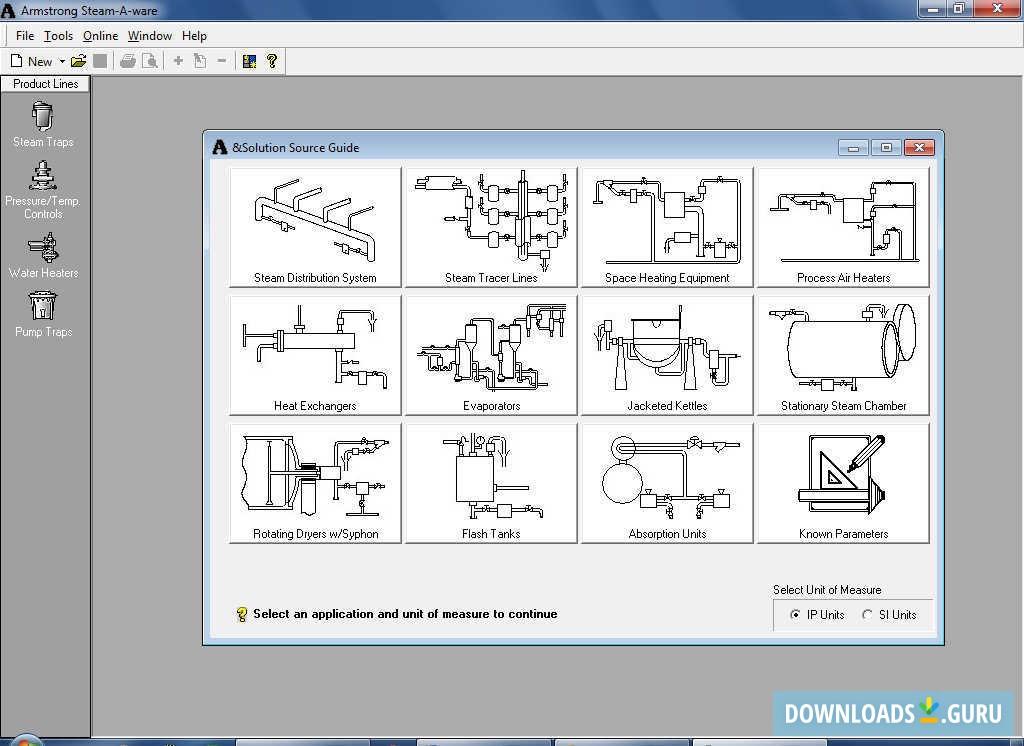Image resolution: width=1024 pixels, height=746 pixels.
Task: Open the Online menu
Action: (100, 36)
